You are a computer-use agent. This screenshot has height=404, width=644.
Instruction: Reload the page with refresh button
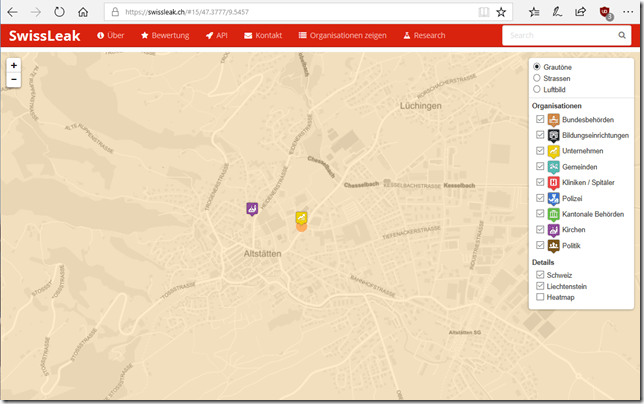[59, 12]
